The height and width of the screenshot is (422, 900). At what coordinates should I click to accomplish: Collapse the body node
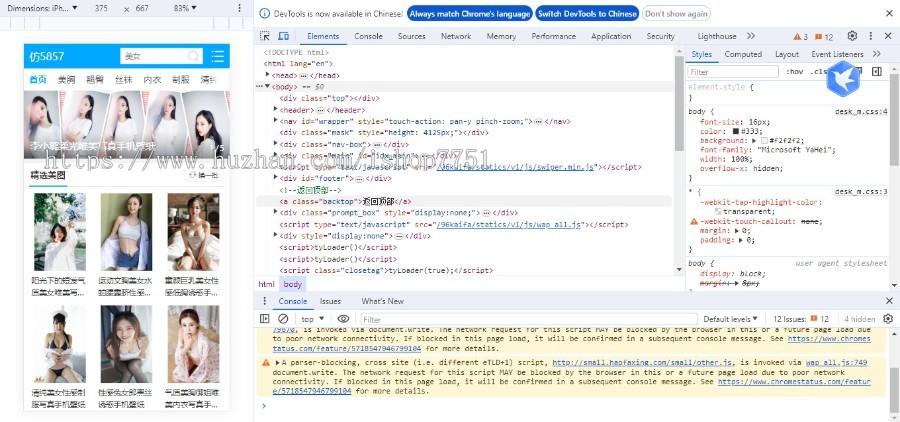tap(267, 87)
